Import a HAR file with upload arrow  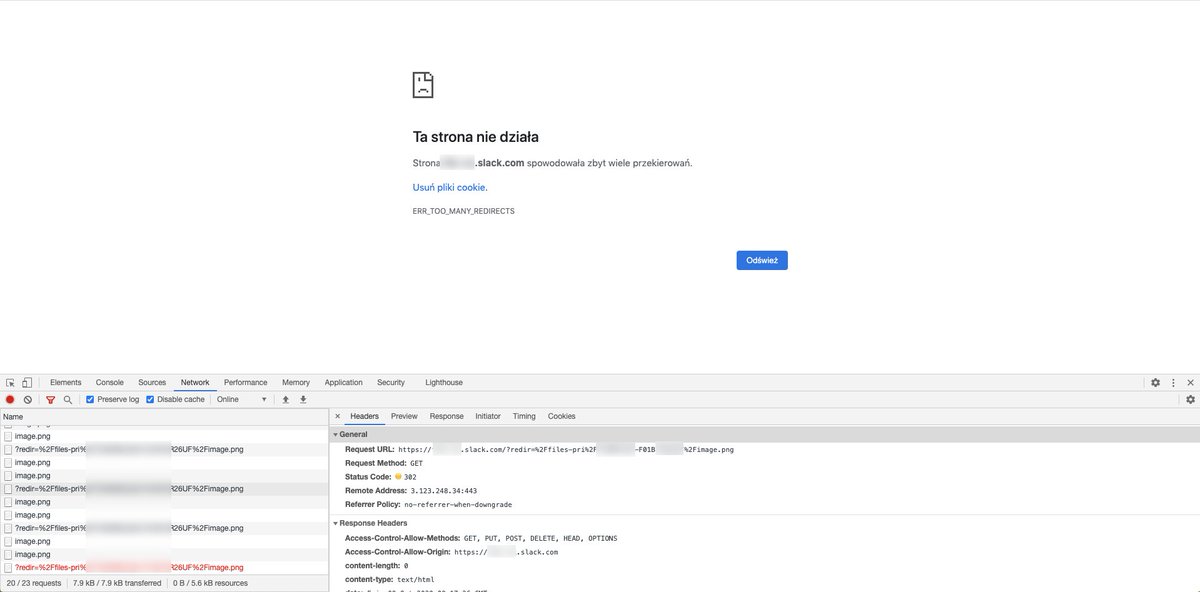tap(285, 399)
